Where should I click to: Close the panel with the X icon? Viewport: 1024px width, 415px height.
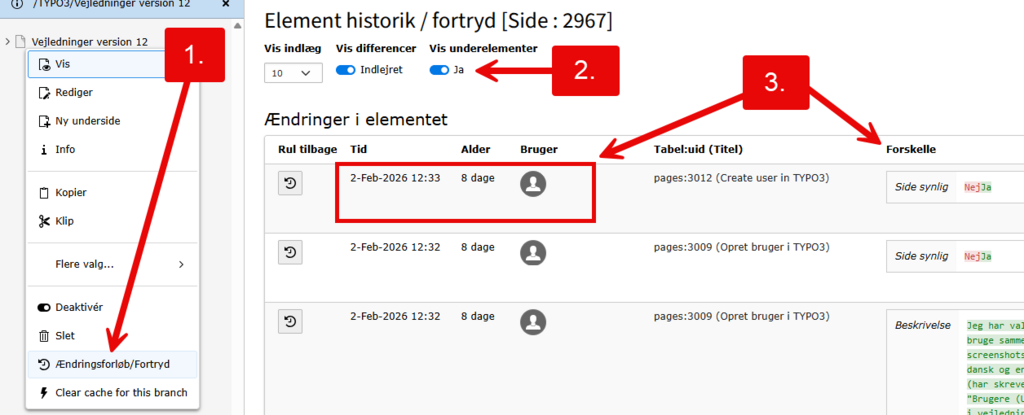[x=224, y=4]
